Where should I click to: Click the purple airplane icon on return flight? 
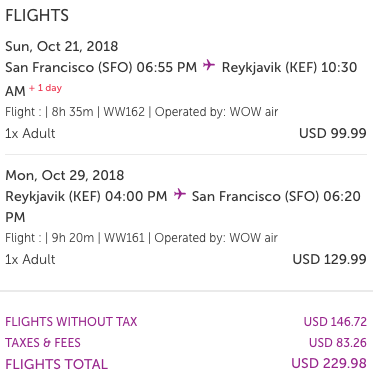click(x=180, y=194)
